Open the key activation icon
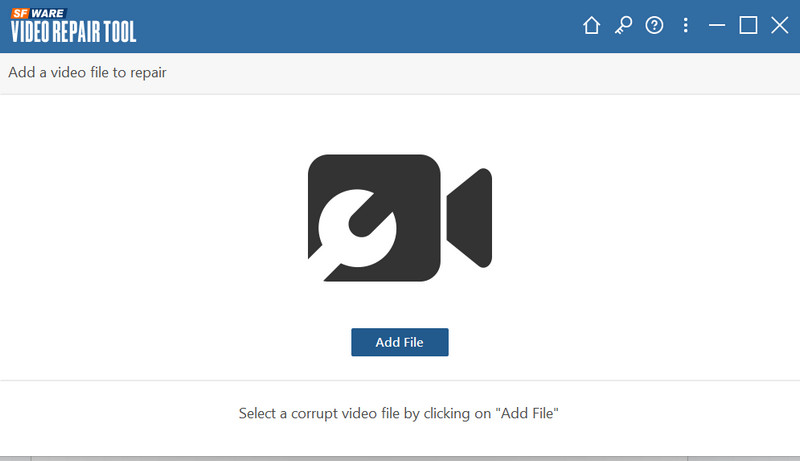This screenshot has height=461, width=800. pos(622,26)
